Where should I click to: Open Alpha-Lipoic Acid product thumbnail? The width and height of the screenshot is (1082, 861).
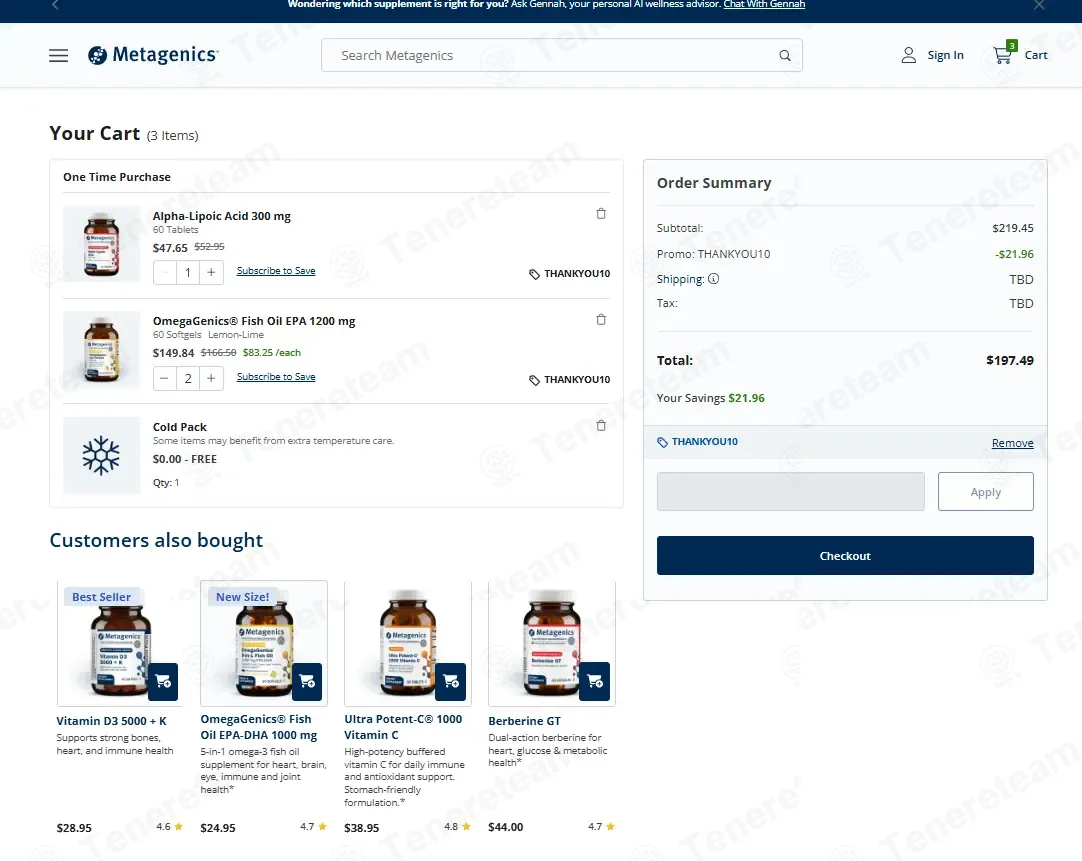(101, 244)
